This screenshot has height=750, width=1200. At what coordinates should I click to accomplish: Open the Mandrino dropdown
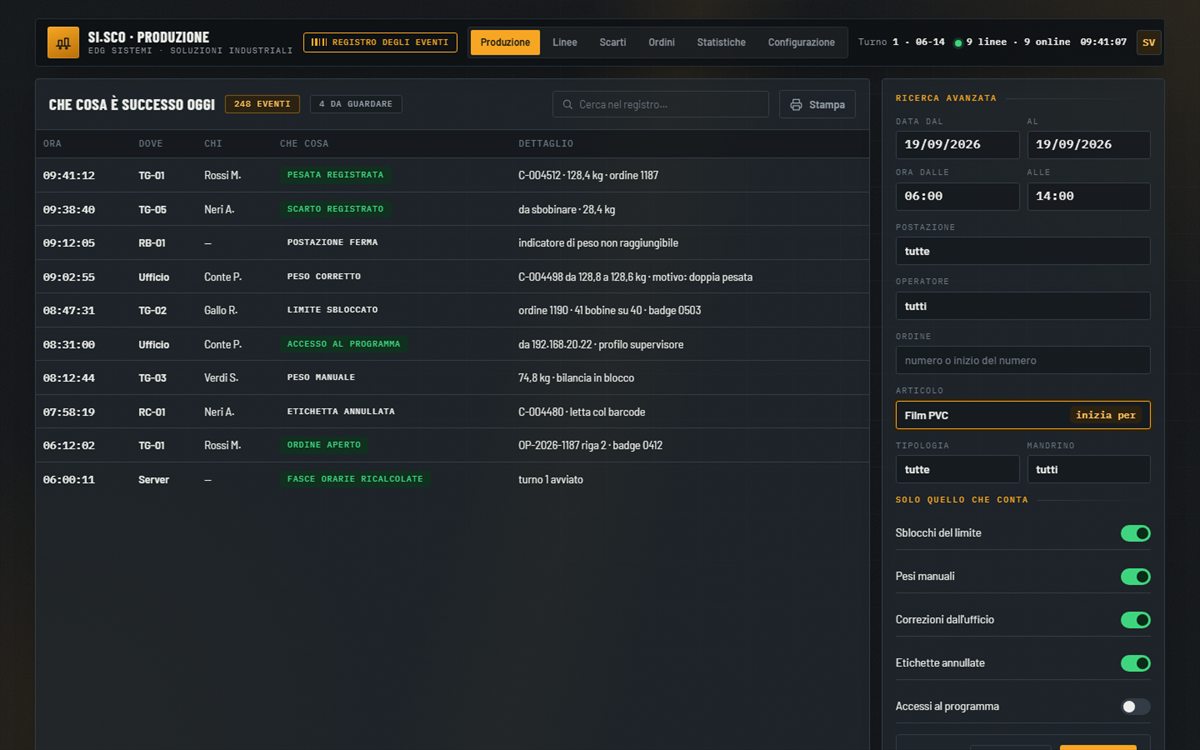1089,470
